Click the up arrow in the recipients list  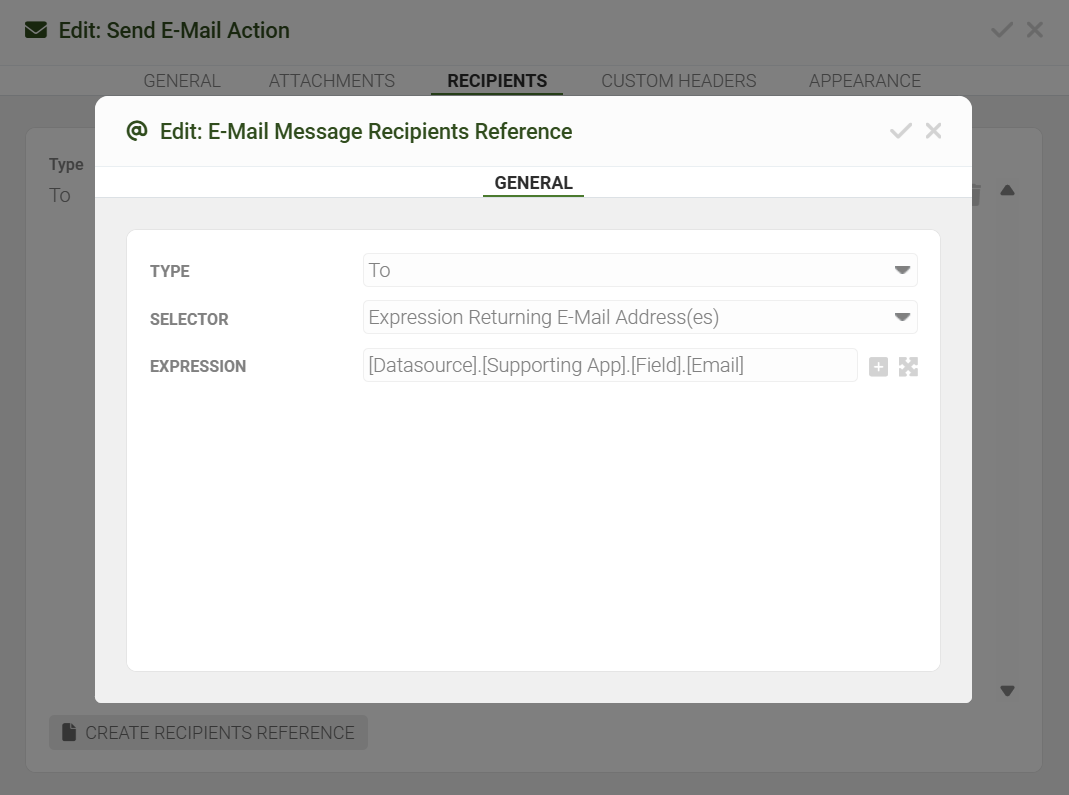click(x=1007, y=190)
